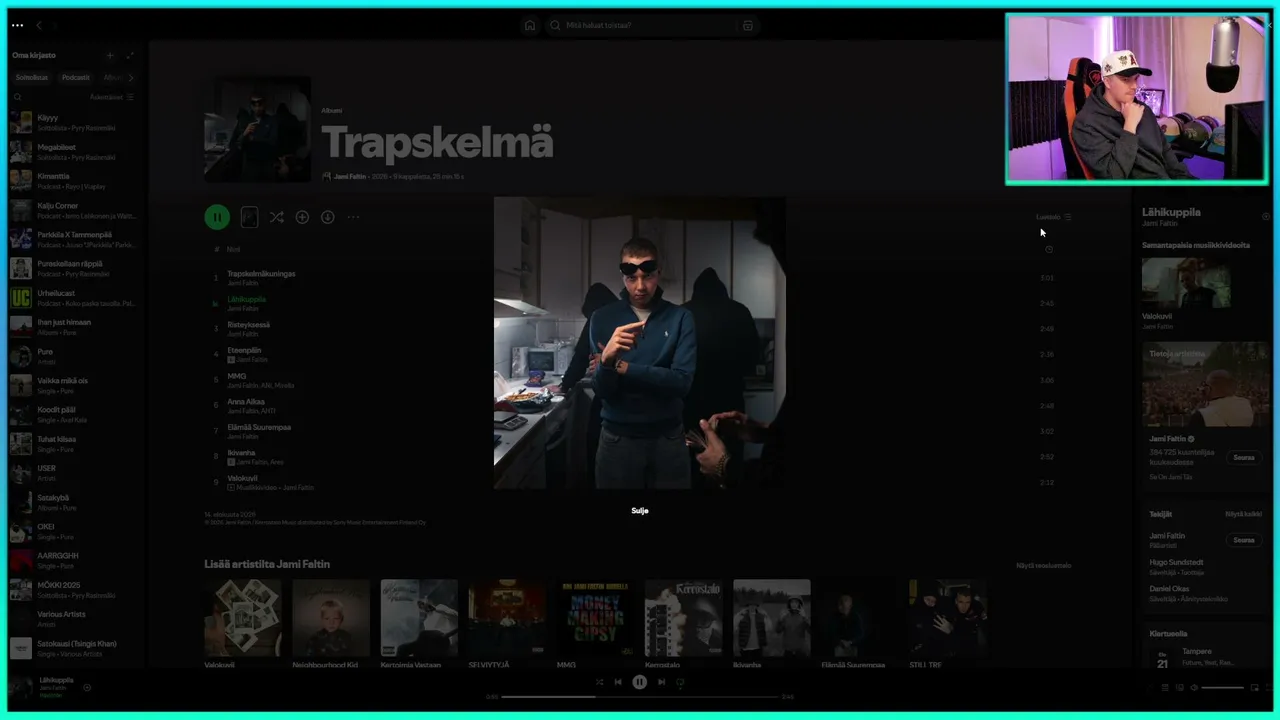Skip to next track in player bar

661,682
